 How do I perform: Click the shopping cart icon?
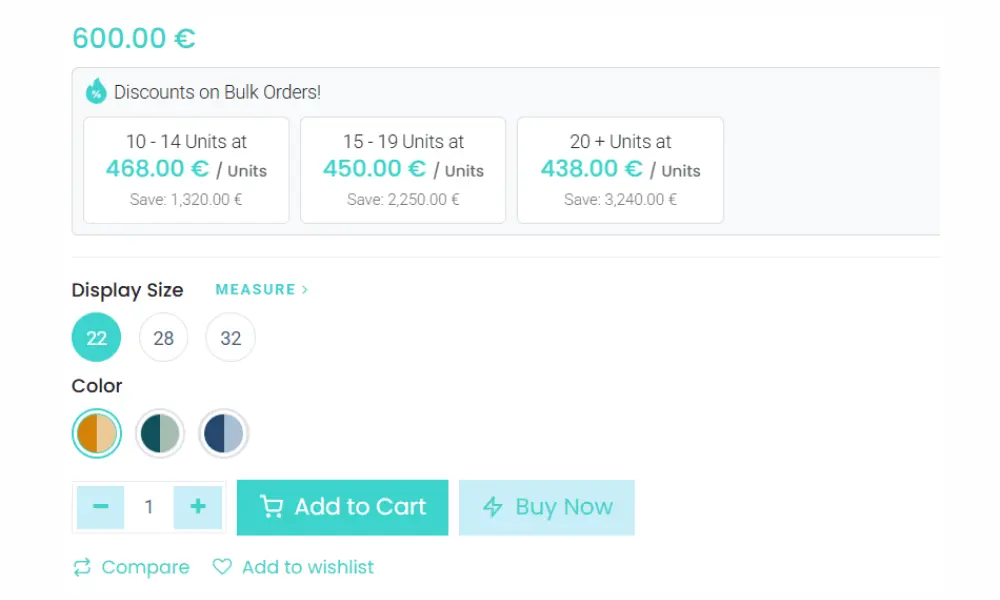pos(271,507)
